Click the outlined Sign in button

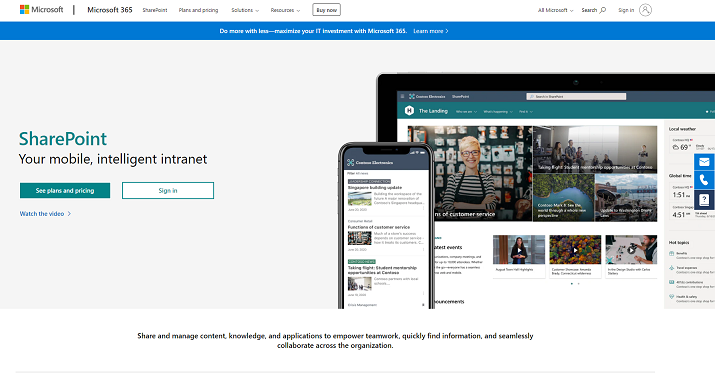[x=168, y=191]
